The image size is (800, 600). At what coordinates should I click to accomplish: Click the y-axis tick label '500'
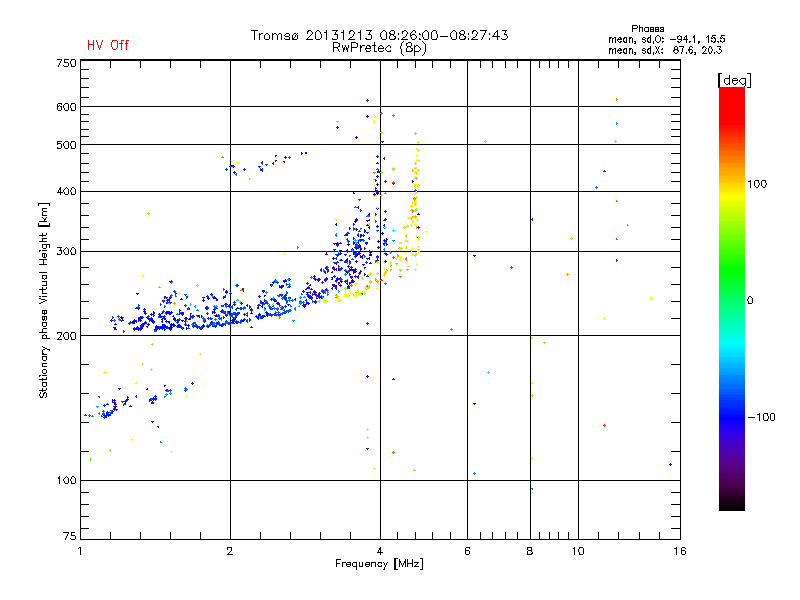[x=66, y=145]
